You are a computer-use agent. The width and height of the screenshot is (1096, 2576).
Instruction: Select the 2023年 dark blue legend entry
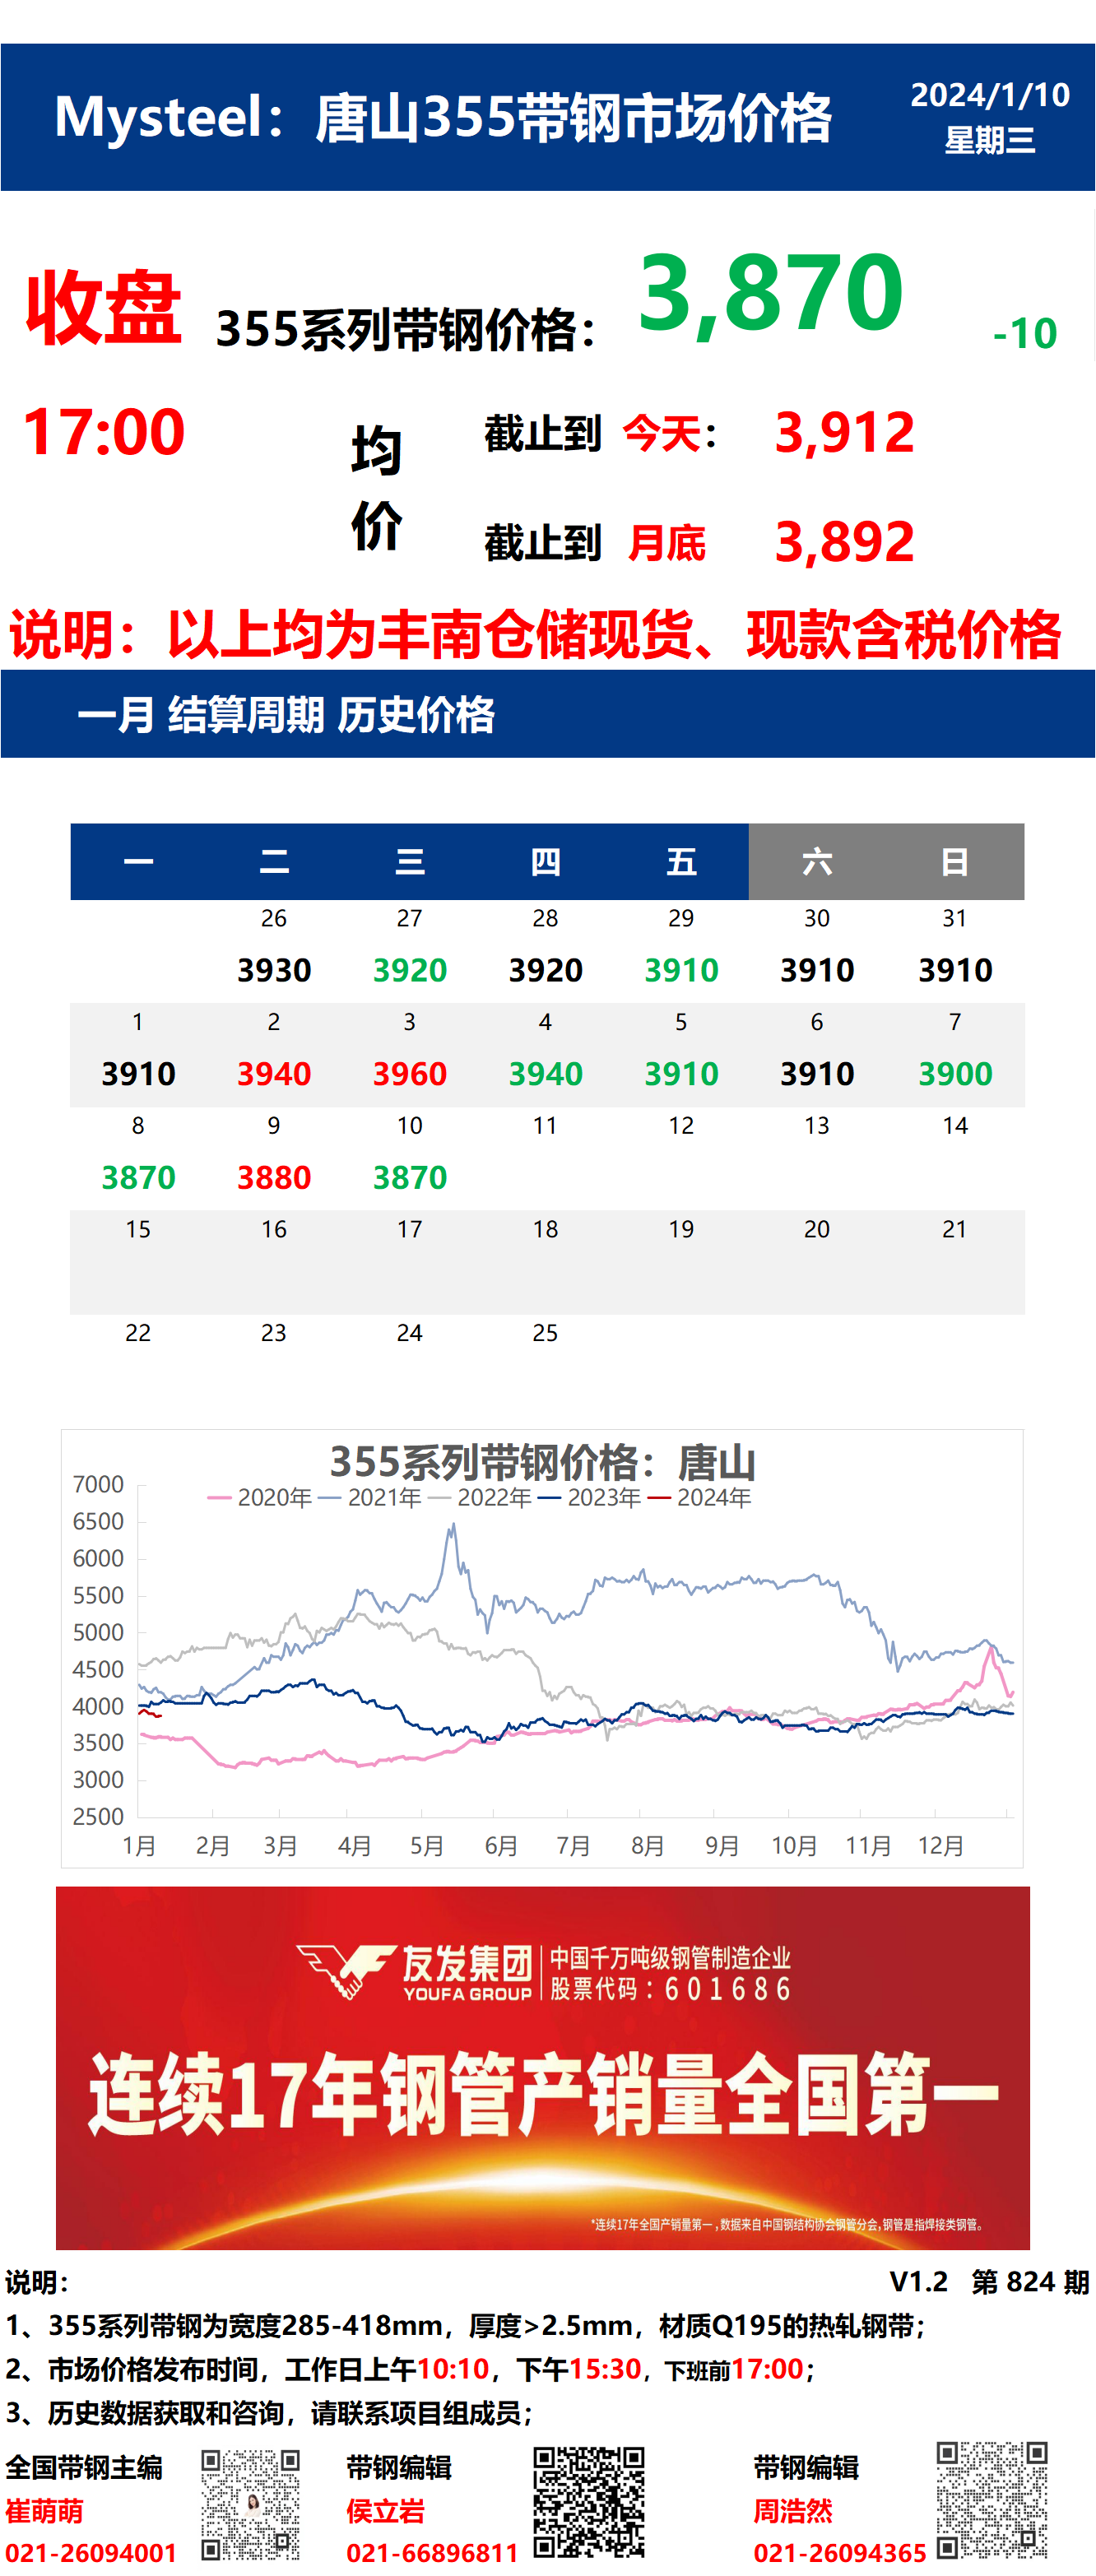coord(589,1497)
